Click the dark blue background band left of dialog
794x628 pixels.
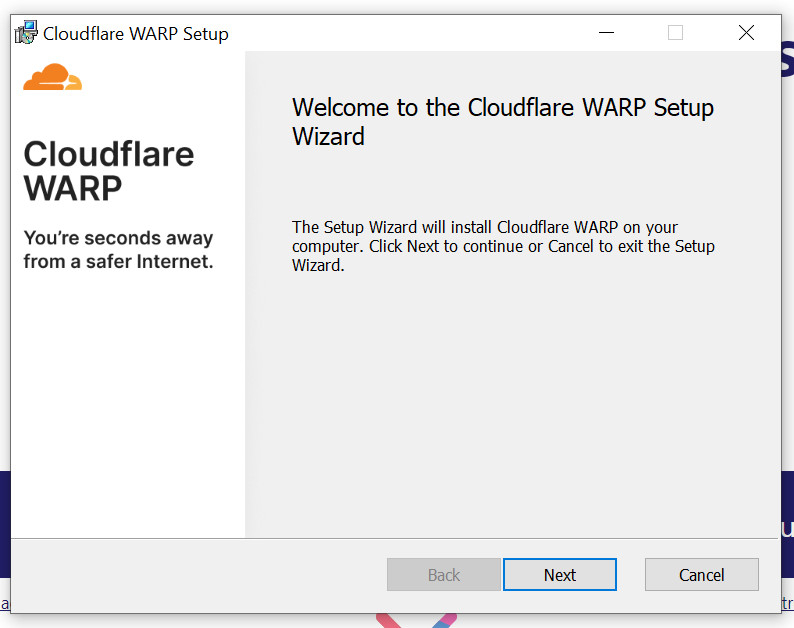[5, 520]
